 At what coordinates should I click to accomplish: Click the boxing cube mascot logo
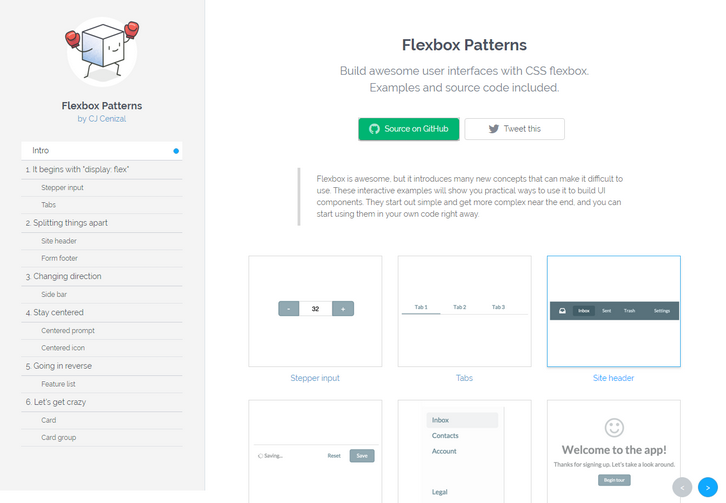tap(102, 50)
